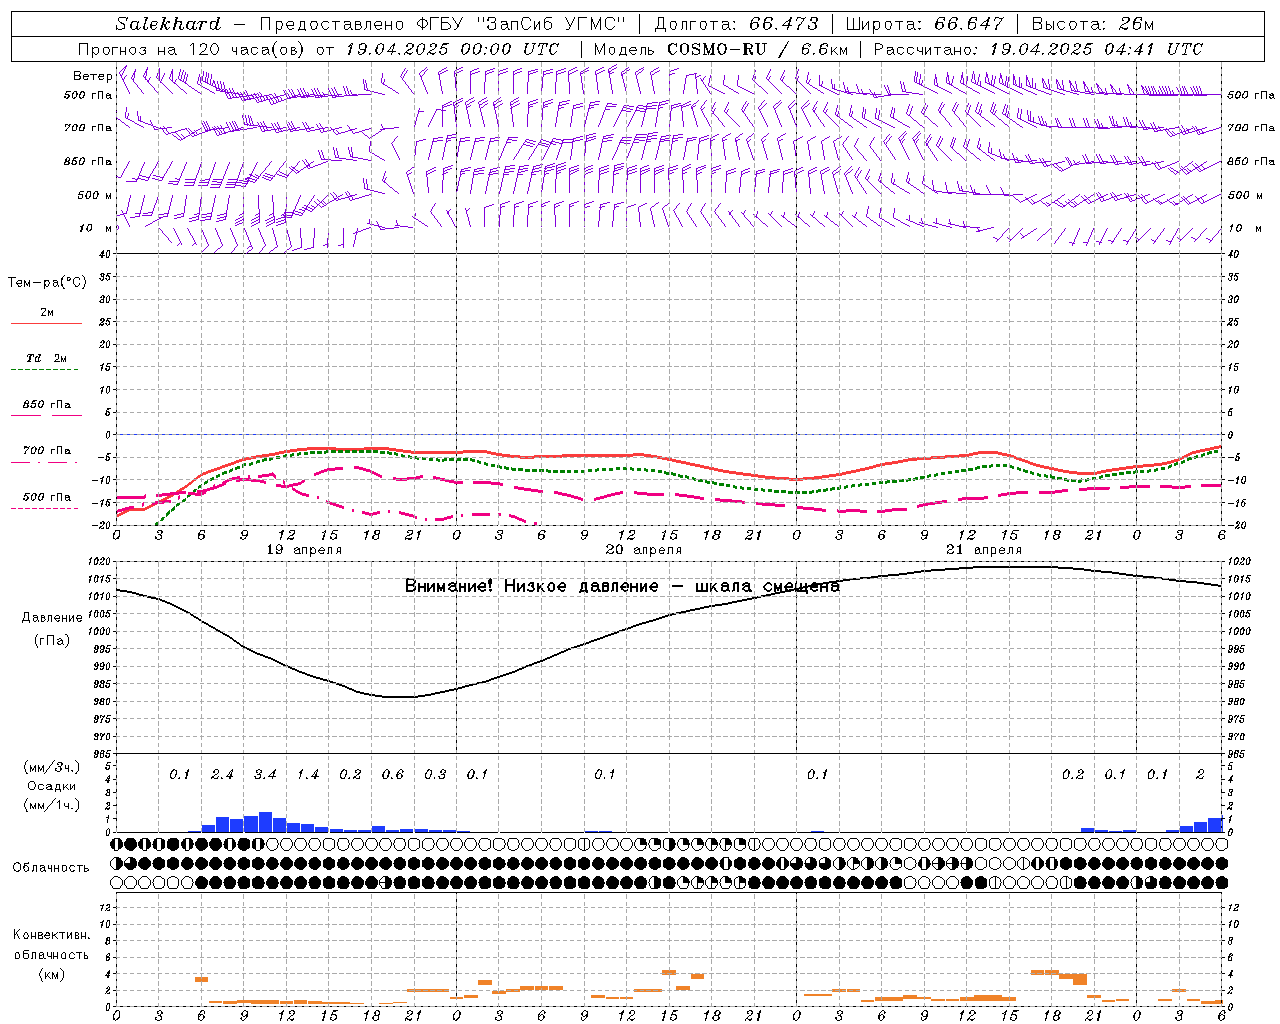Click the Тем-ра(°C) axis label
The image size is (1280, 1024).
47,283
